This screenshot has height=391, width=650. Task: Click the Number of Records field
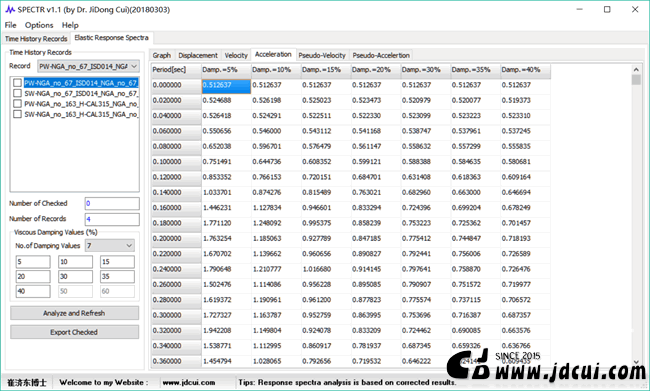point(112,219)
